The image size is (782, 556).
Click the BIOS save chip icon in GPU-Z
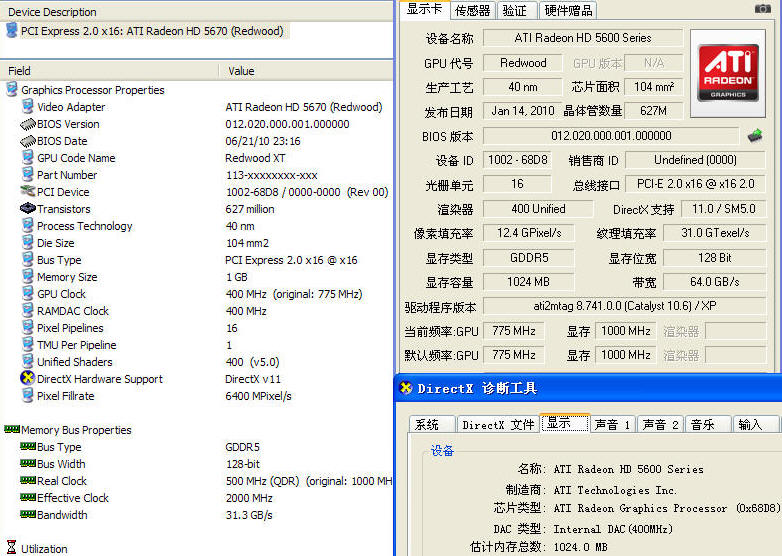[755, 136]
